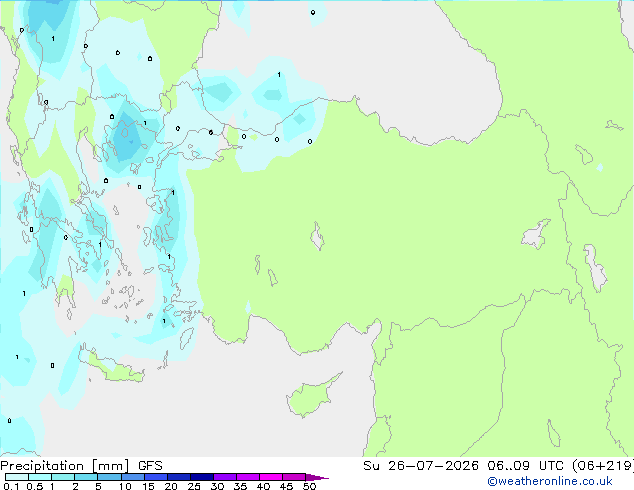Select the 0.5–1 mm legend color box

(x=40, y=477)
